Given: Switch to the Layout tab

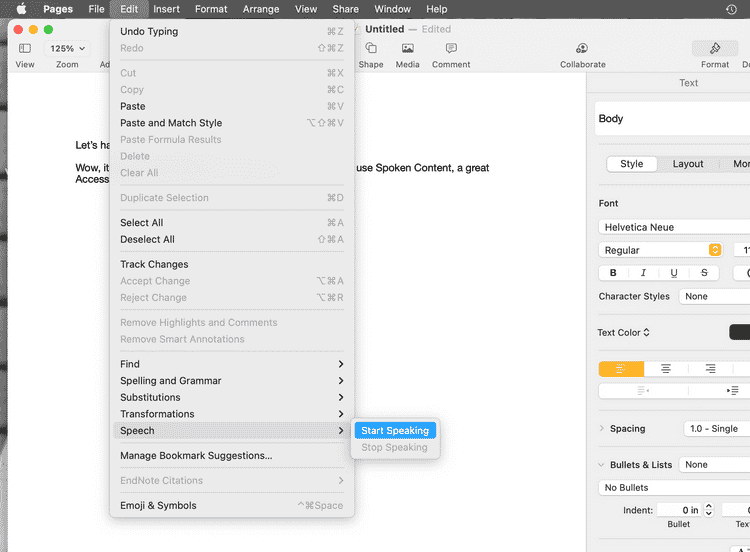Looking at the screenshot, I should coord(688,164).
